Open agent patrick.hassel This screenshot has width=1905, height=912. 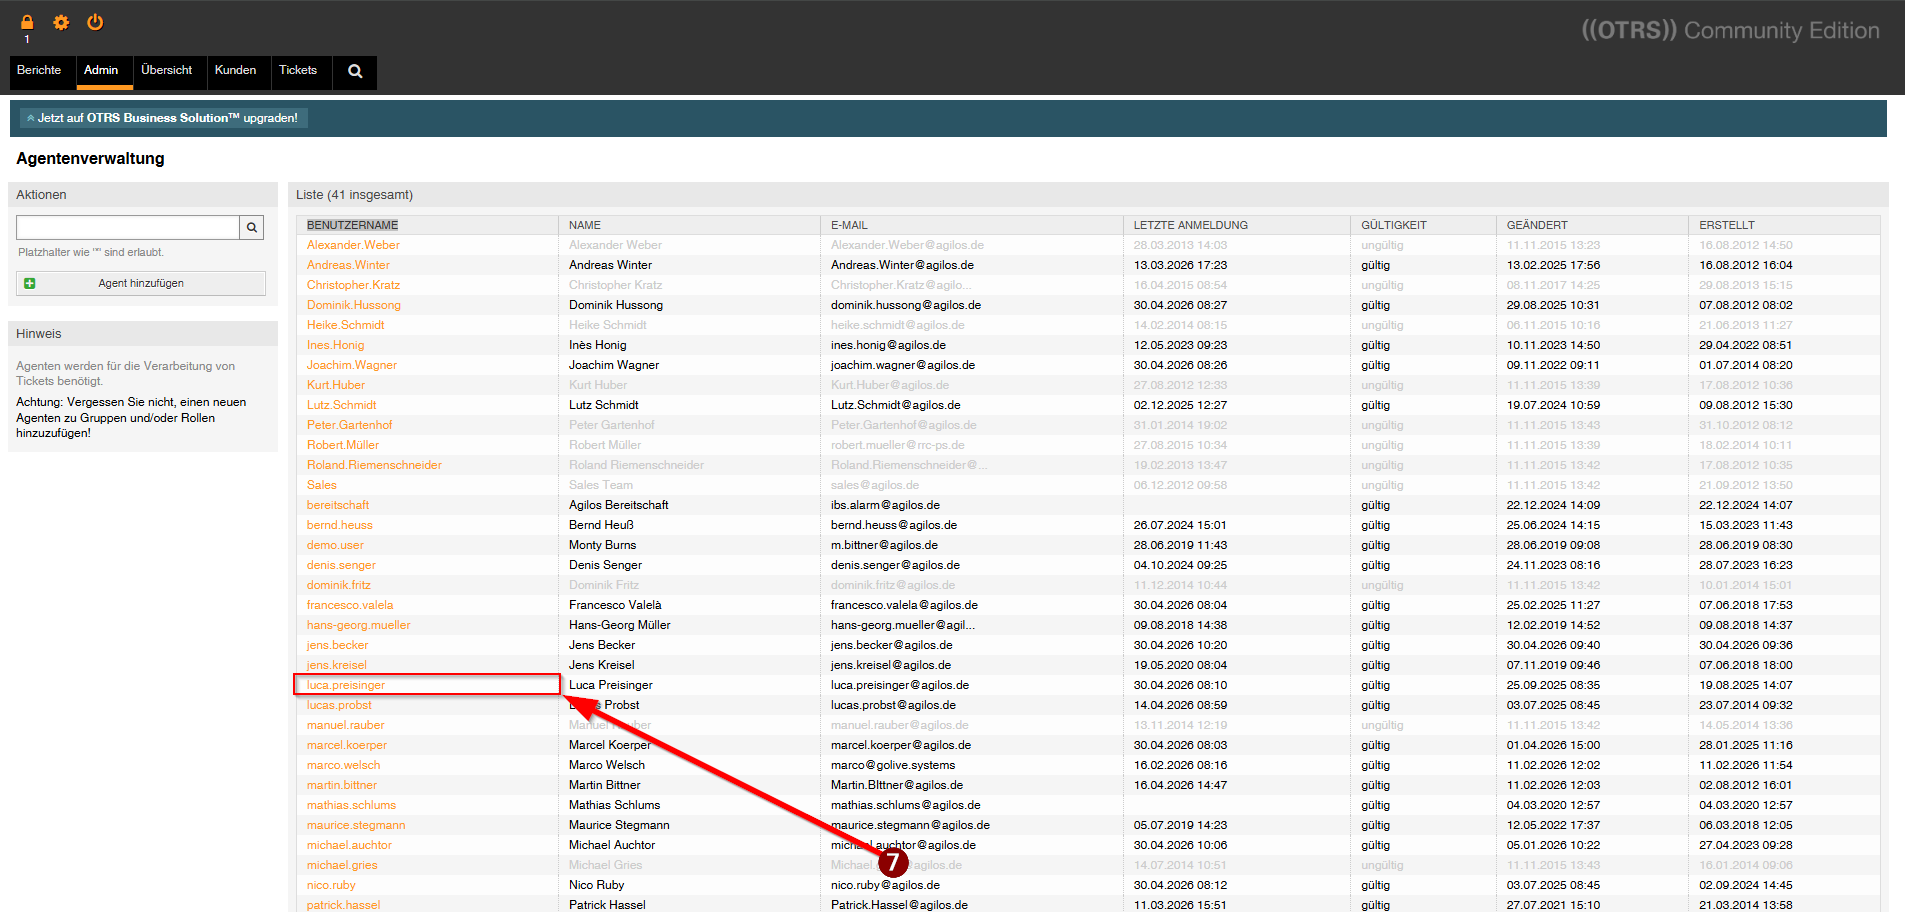[343, 905]
